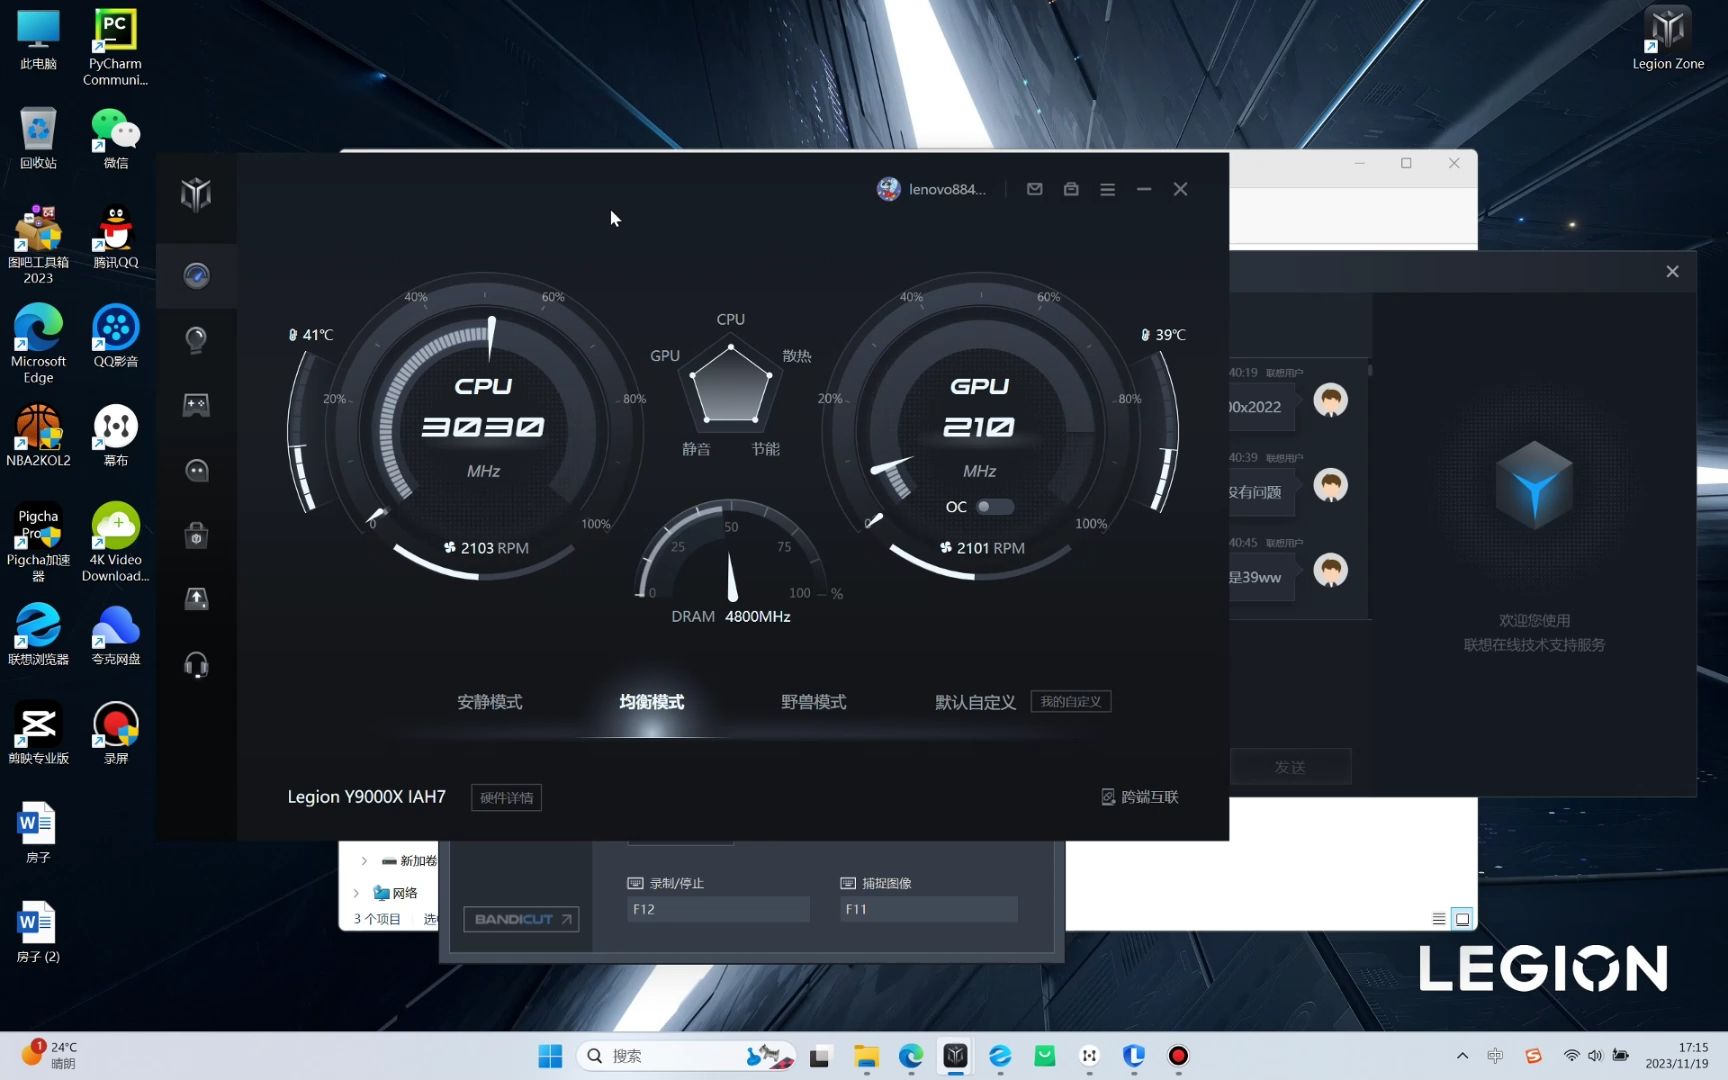1728x1080 pixels.
Task: Select the Pigcha加速器 desktop icon
Action: click(x=38, y=542)
